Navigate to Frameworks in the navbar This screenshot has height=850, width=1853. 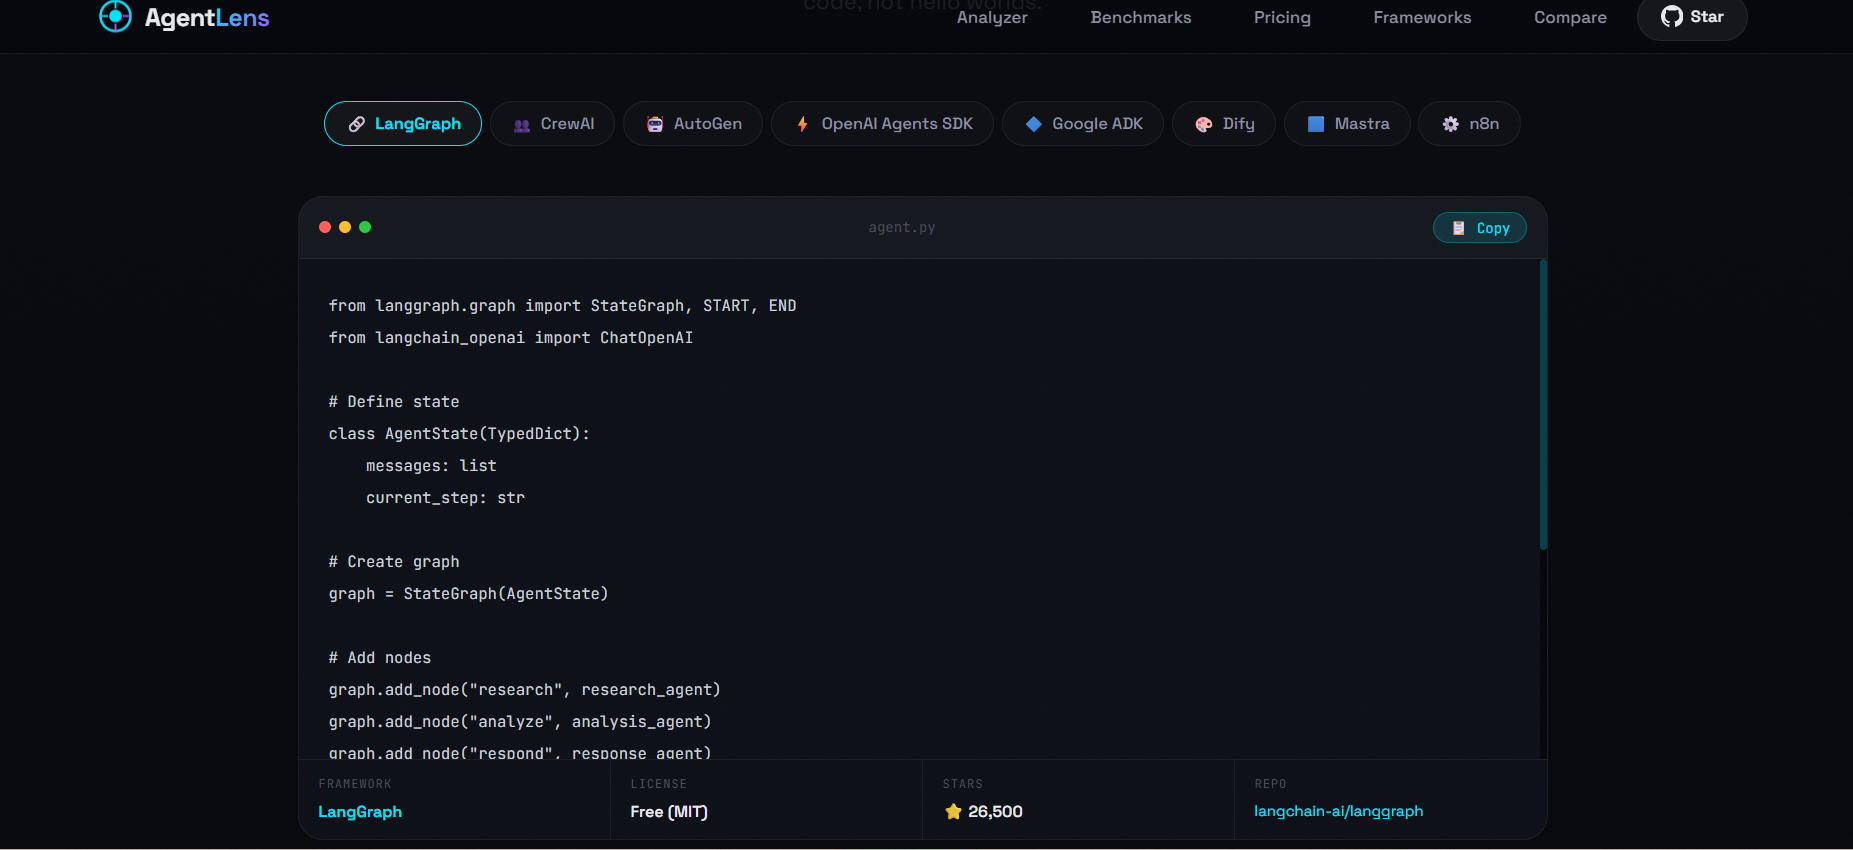[x=1422, y=17]
